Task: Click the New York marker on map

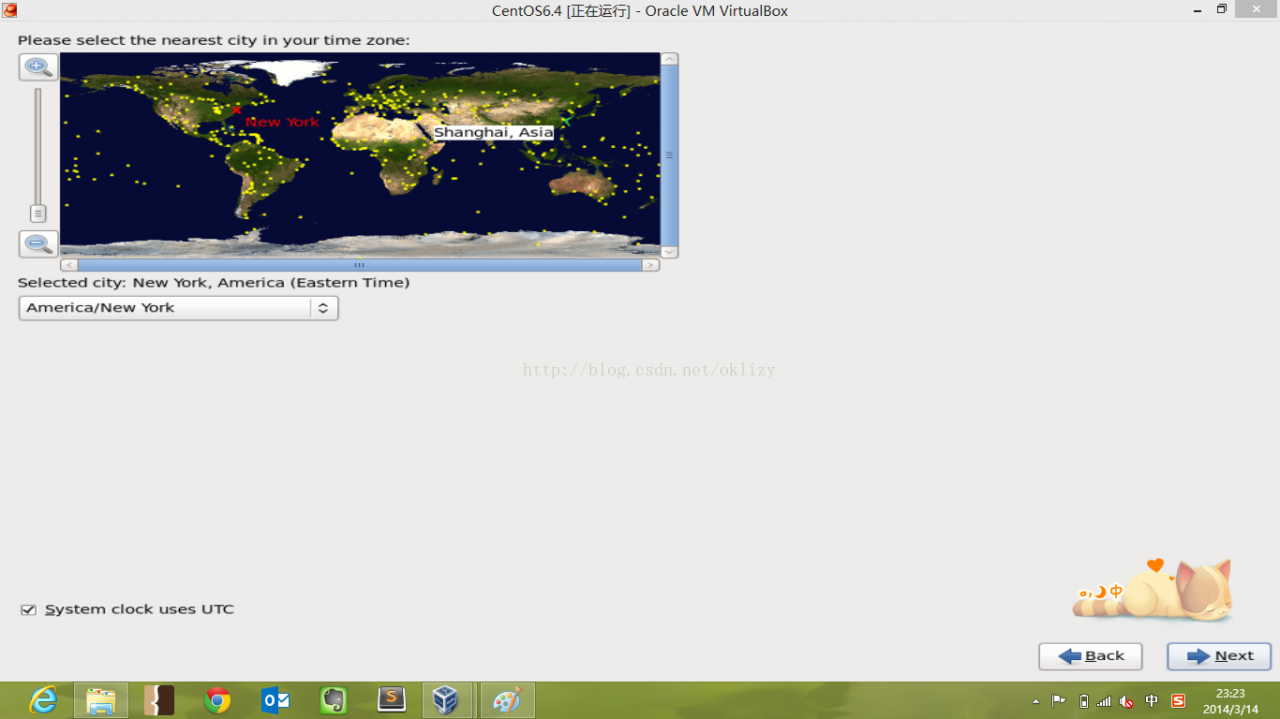Action: click(237, 110)
